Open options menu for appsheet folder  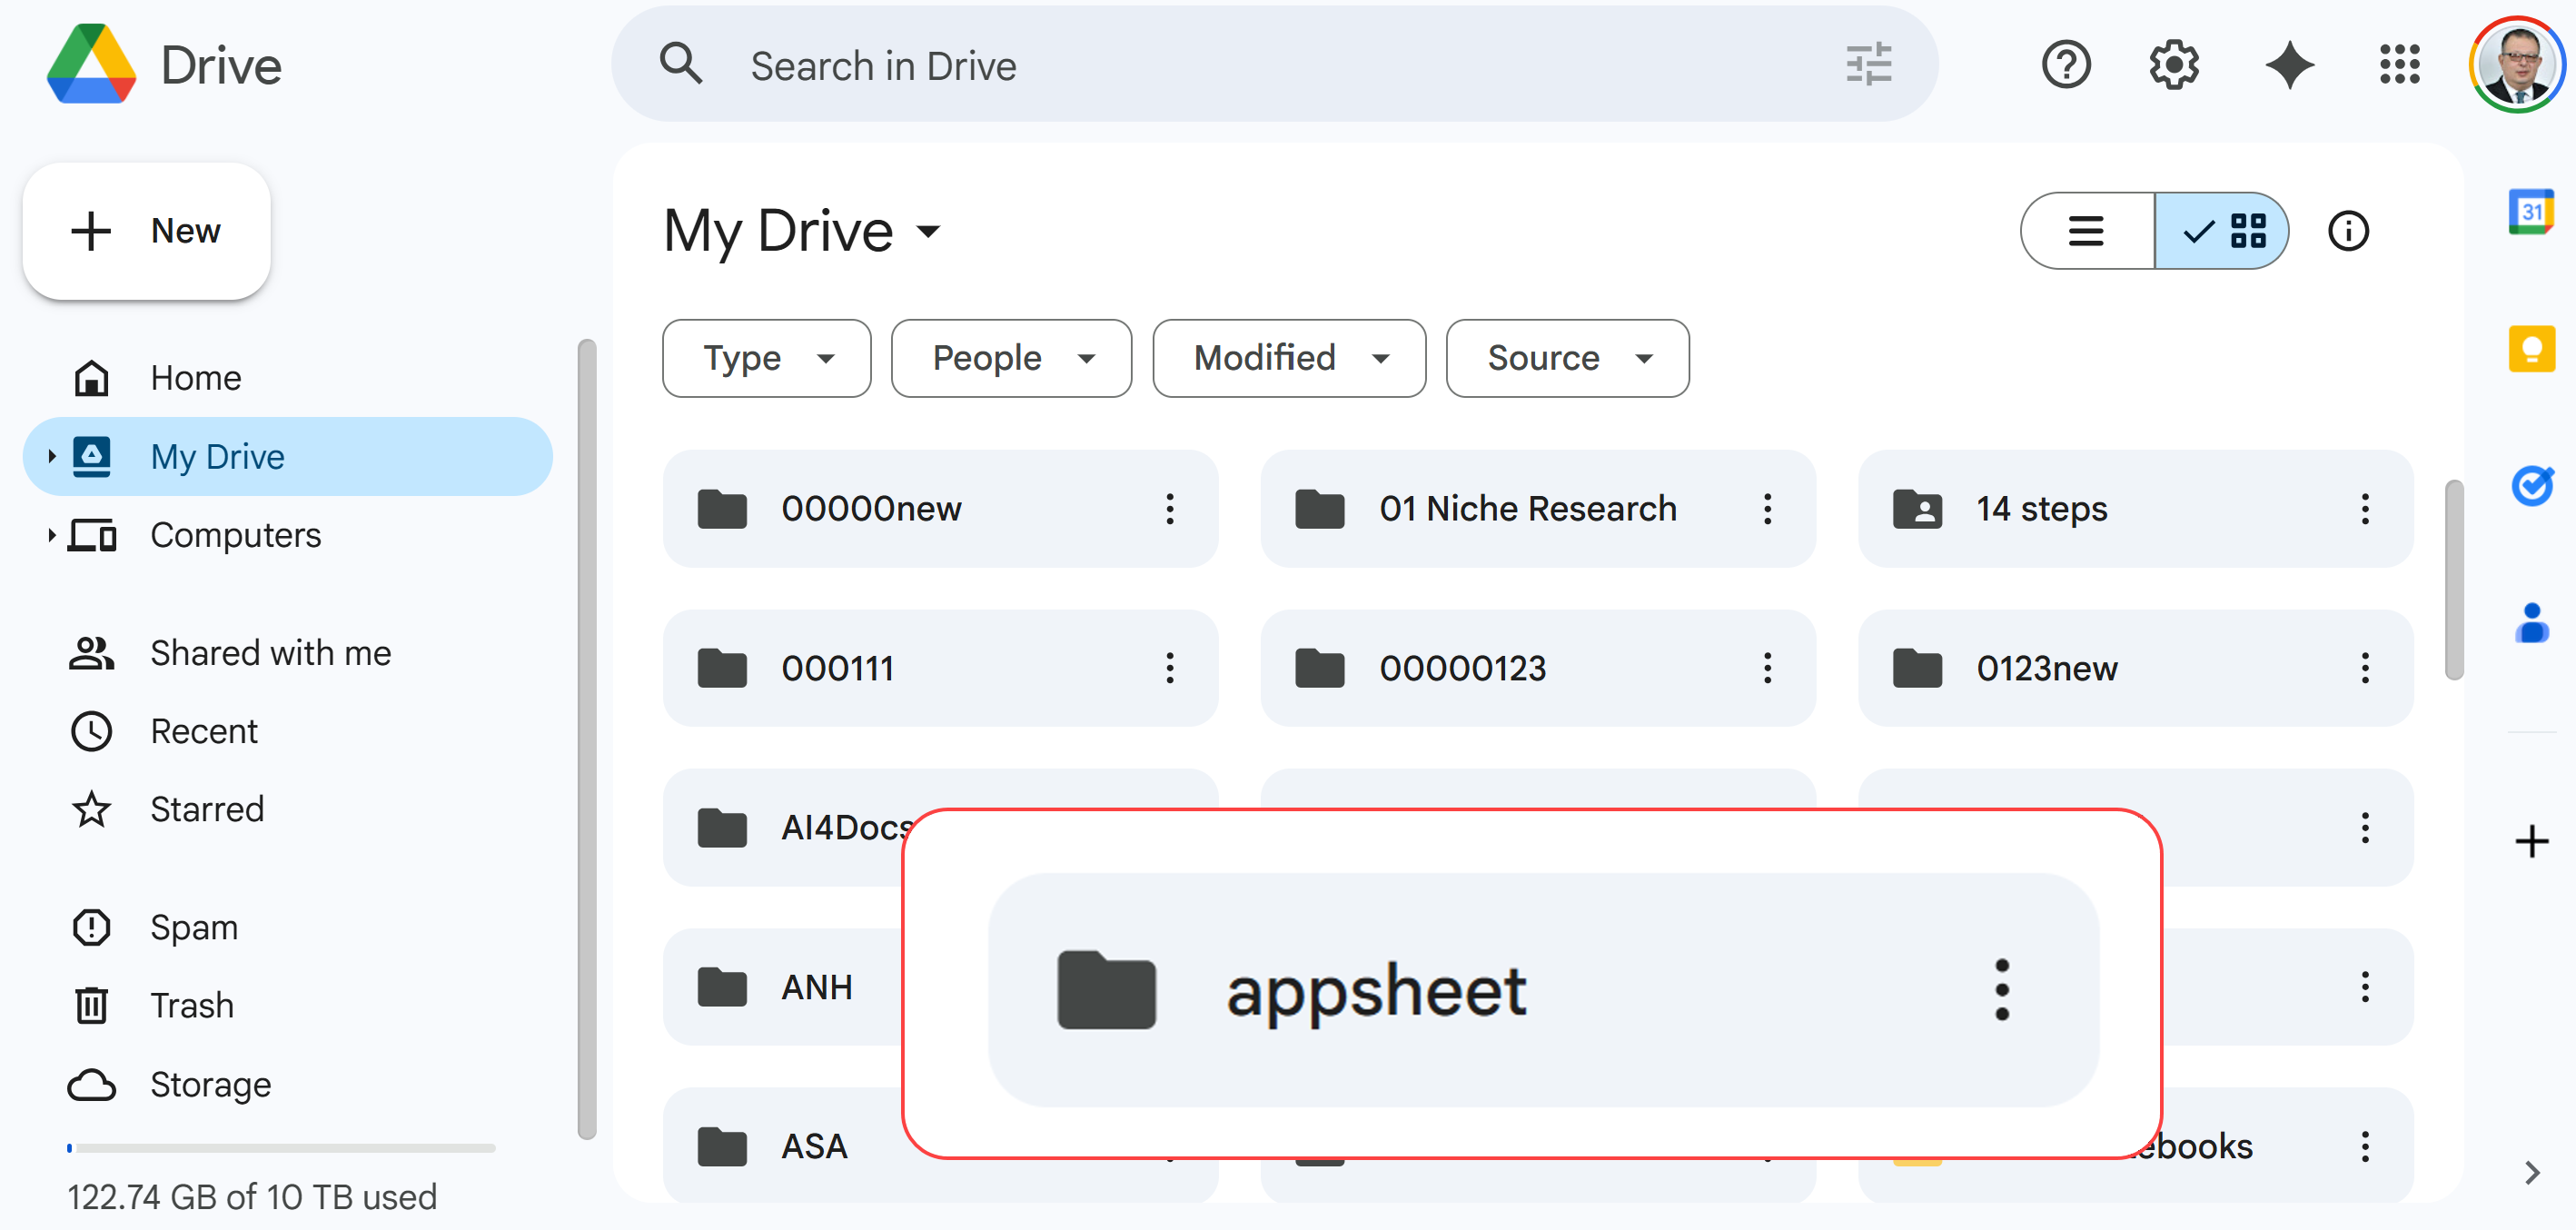2002,990
